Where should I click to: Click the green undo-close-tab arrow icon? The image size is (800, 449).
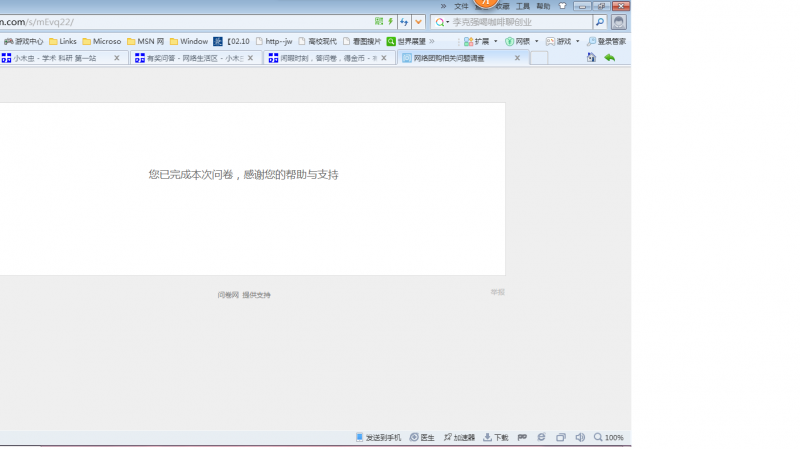point(610,58)
